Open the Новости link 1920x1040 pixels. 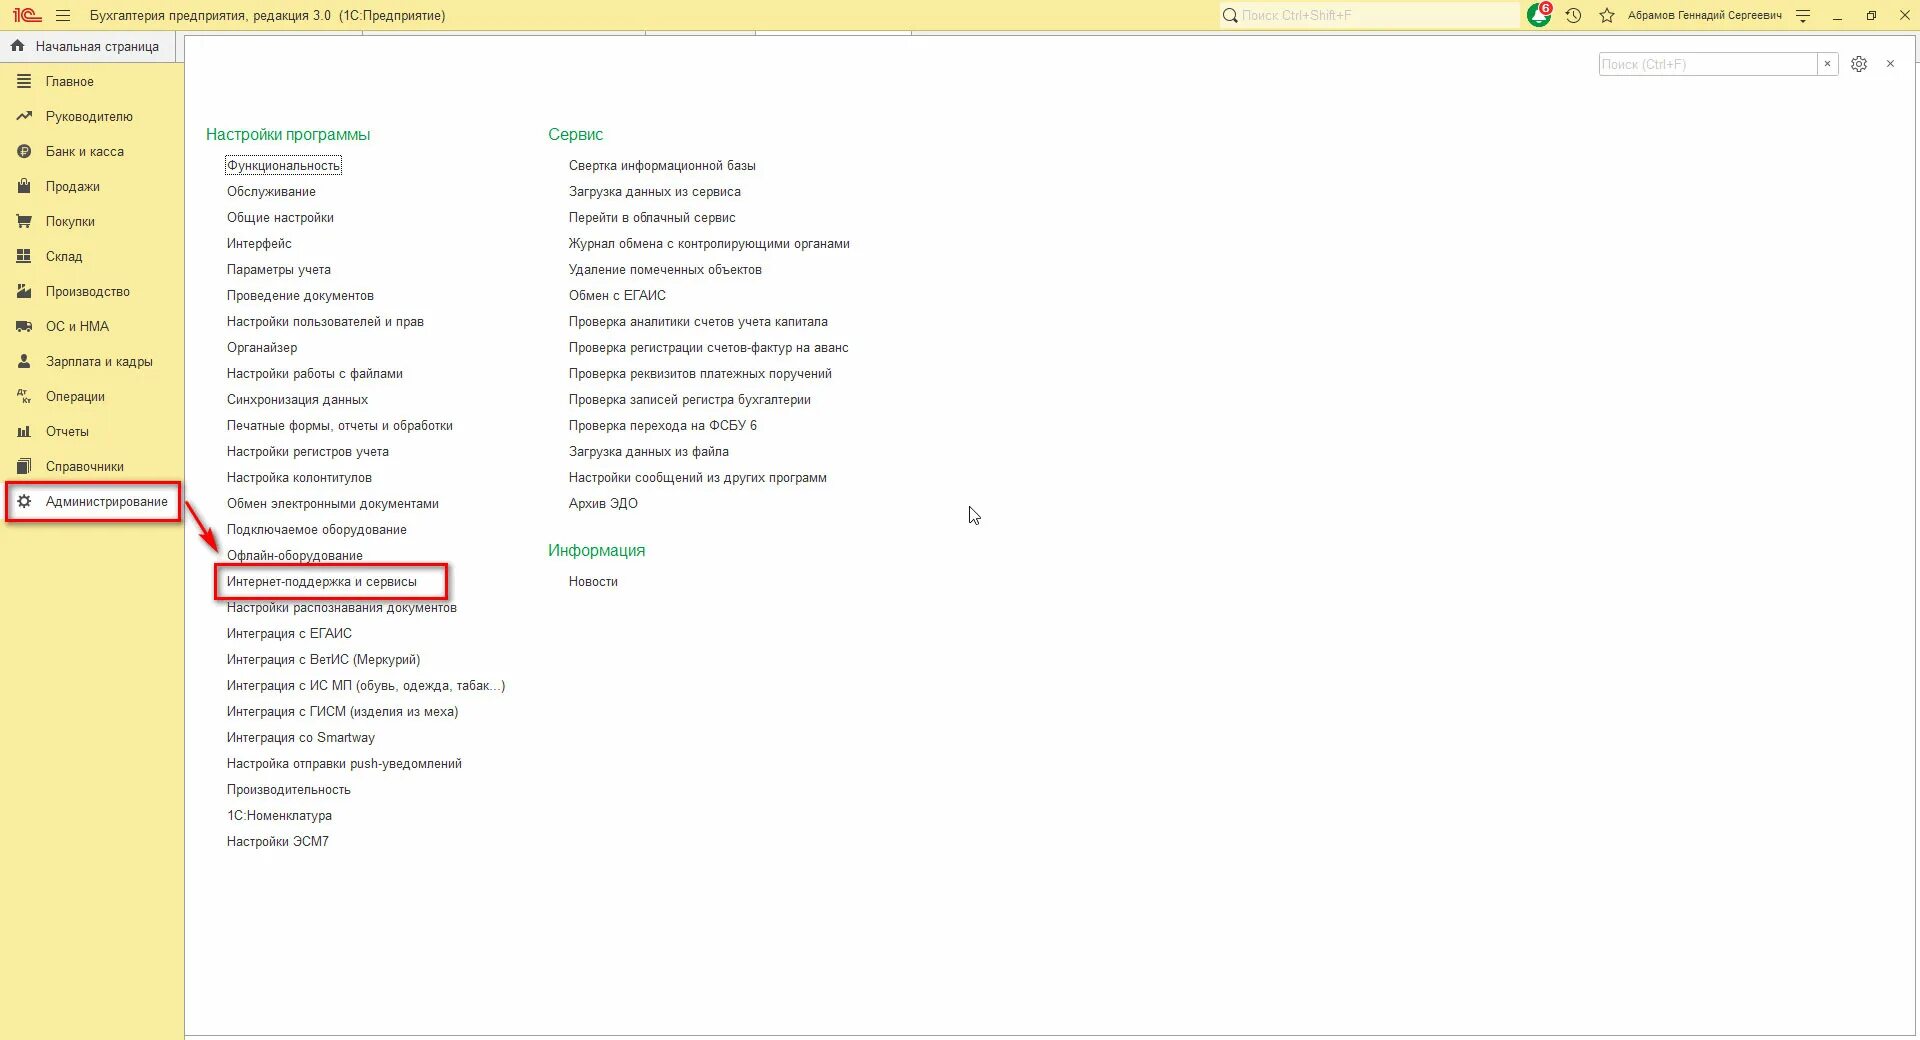[593, 582]
